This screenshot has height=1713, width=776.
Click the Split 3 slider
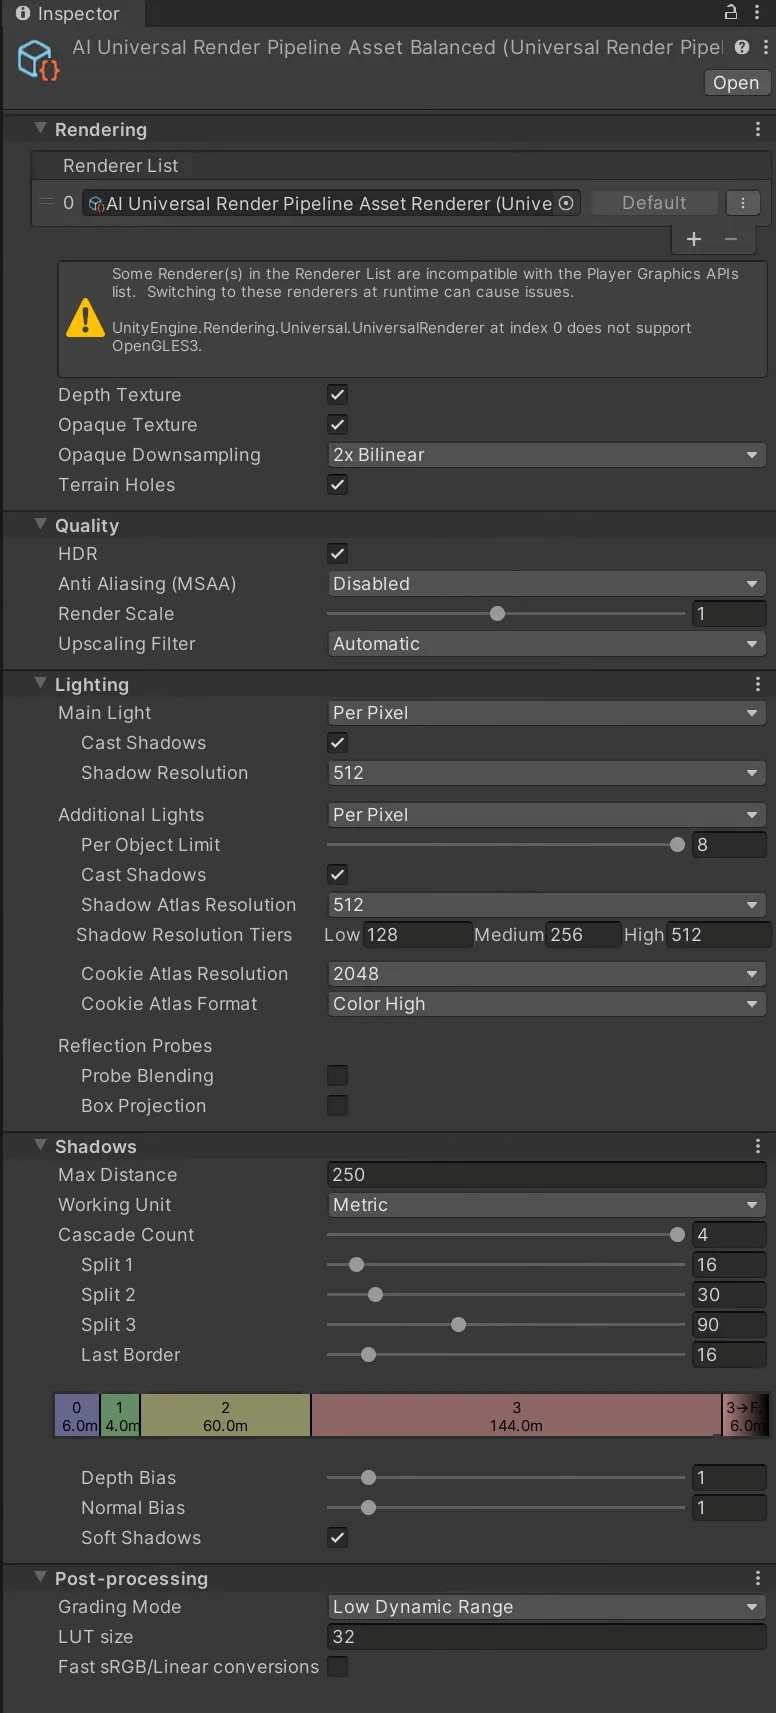point(506,1325)
